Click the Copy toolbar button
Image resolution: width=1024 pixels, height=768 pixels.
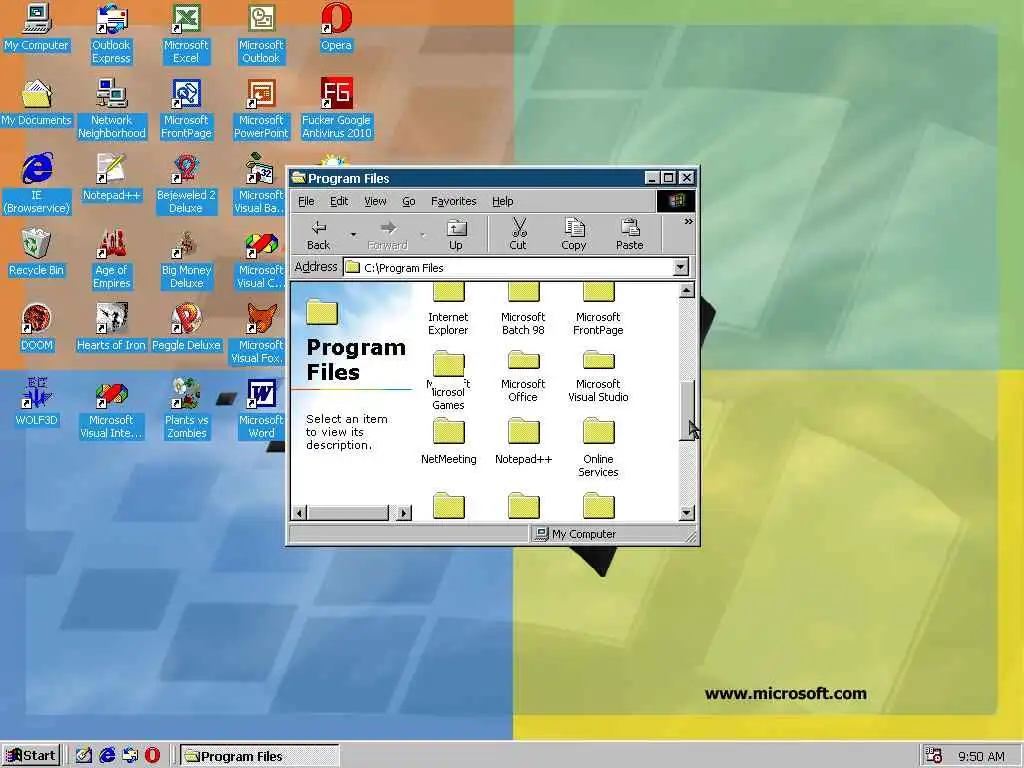573,235
